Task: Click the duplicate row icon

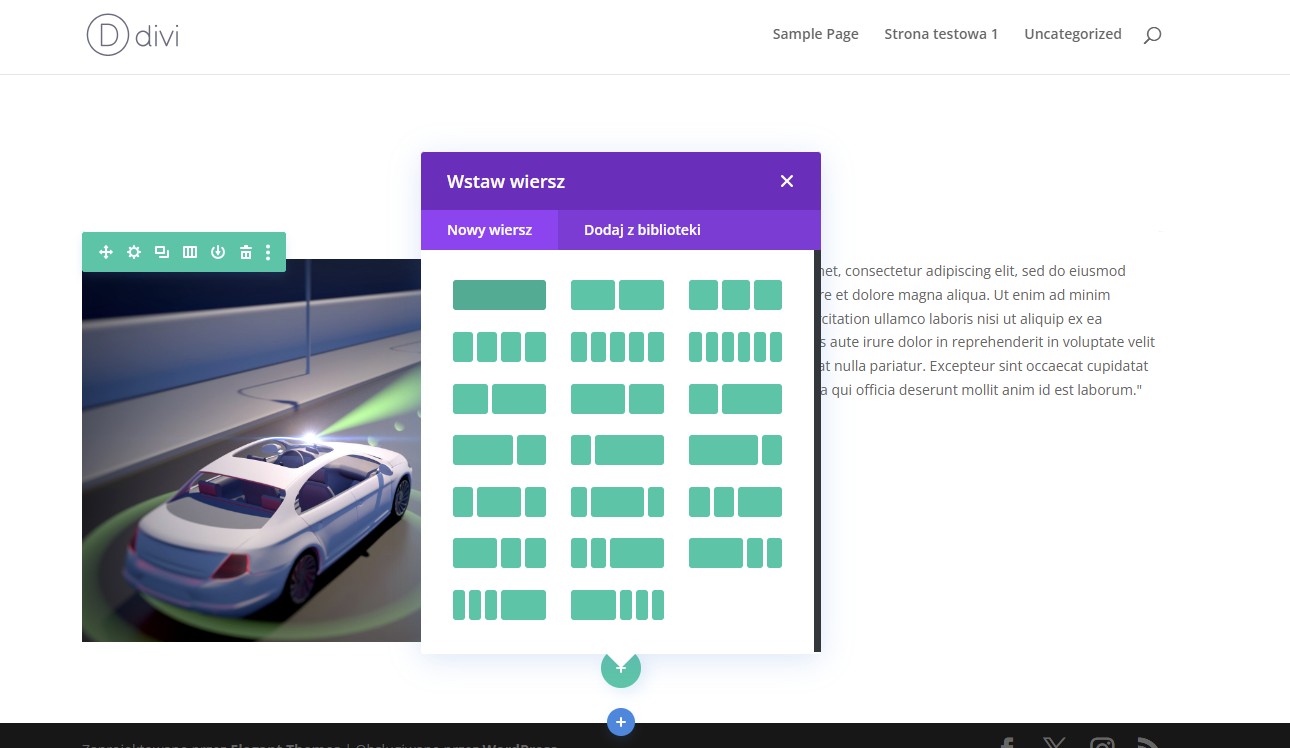Action: 162,253
